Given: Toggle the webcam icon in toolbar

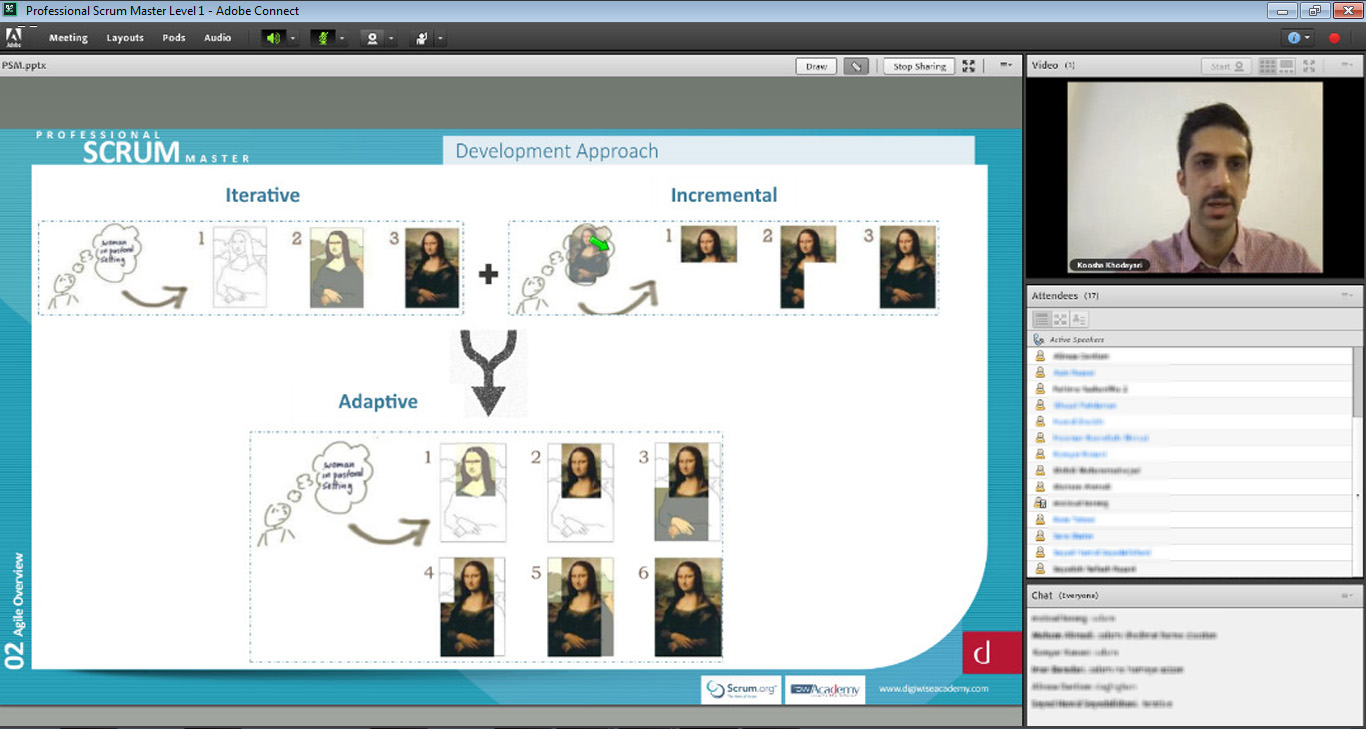Looking at the screenshot, I should pyautogui.click(x=372, y=38).
